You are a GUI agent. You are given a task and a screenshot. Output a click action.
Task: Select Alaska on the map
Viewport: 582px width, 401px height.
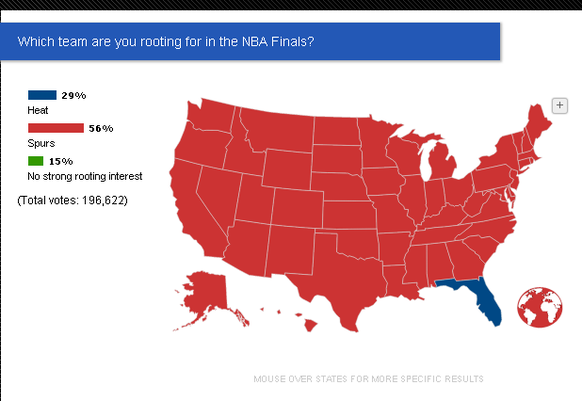click(x=206, y=297)
